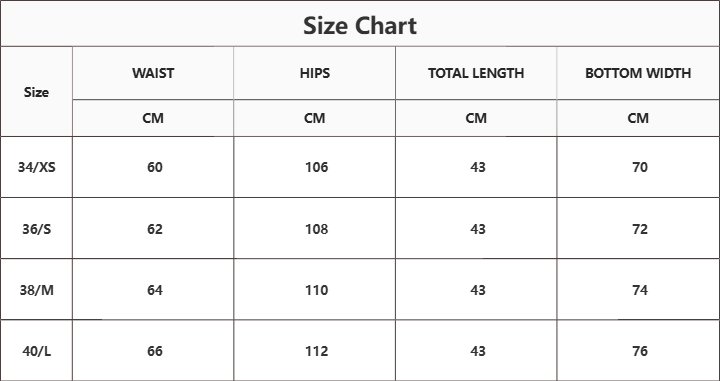Click waist value 66 in 40/L row
Screen dimensions: 720x381
pos(155,351)
